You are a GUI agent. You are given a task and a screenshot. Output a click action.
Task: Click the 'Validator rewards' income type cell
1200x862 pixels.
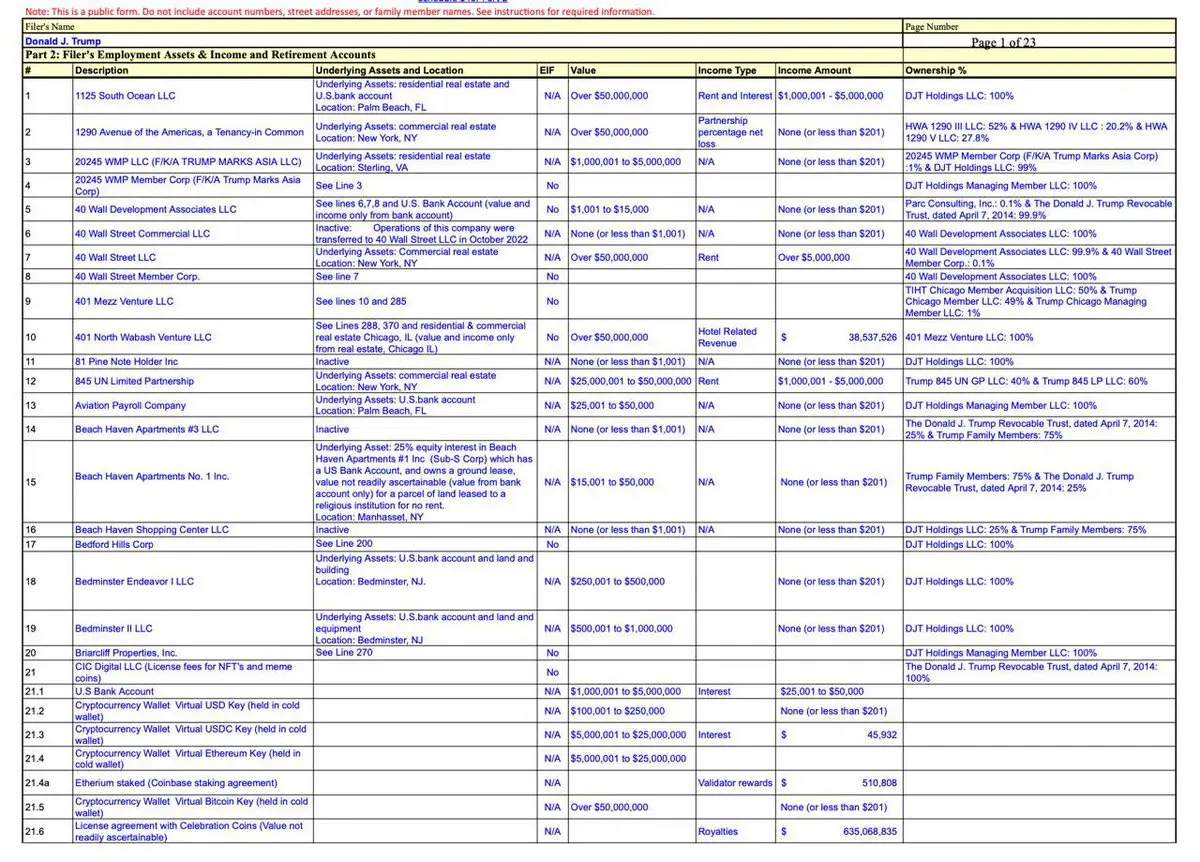click(x=735, y=782)
